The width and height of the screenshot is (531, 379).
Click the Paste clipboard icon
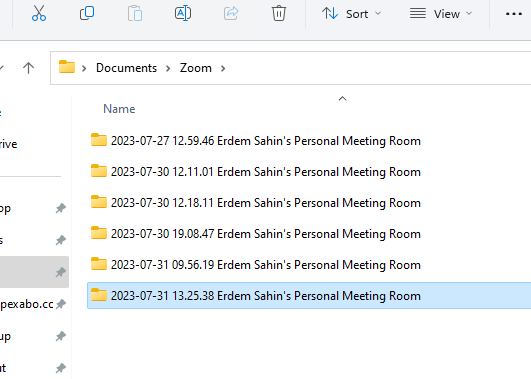pyautogui.click(x=135, y=14)
